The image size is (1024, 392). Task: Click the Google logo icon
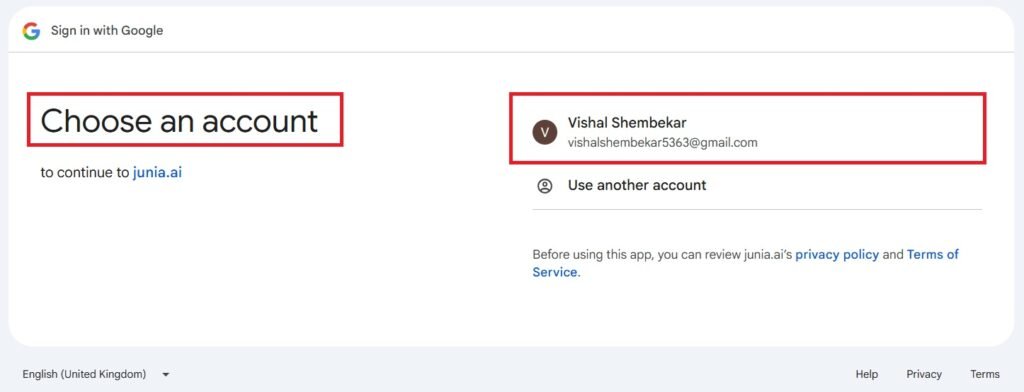click(31, 31)
